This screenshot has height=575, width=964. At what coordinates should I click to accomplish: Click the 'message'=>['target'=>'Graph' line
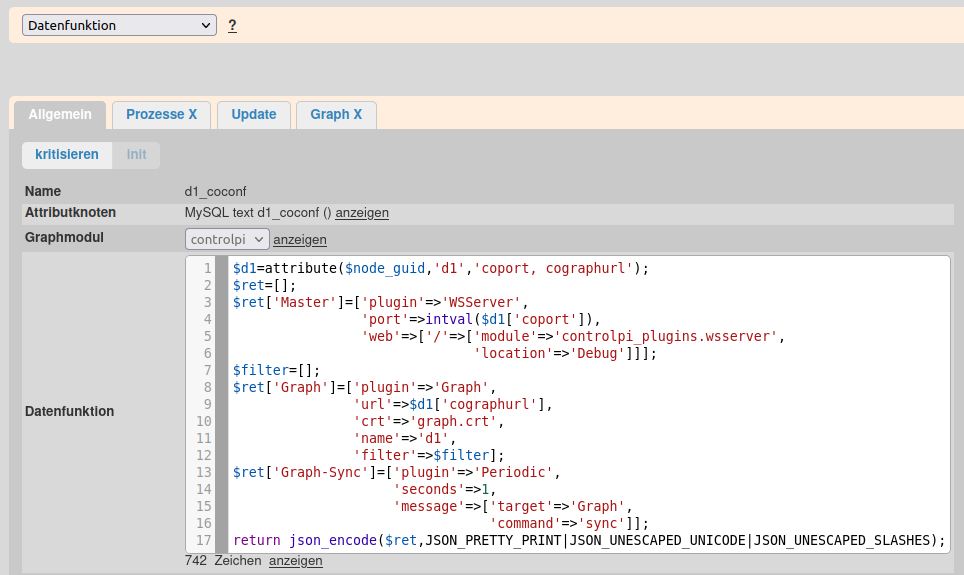pos(513,507)
